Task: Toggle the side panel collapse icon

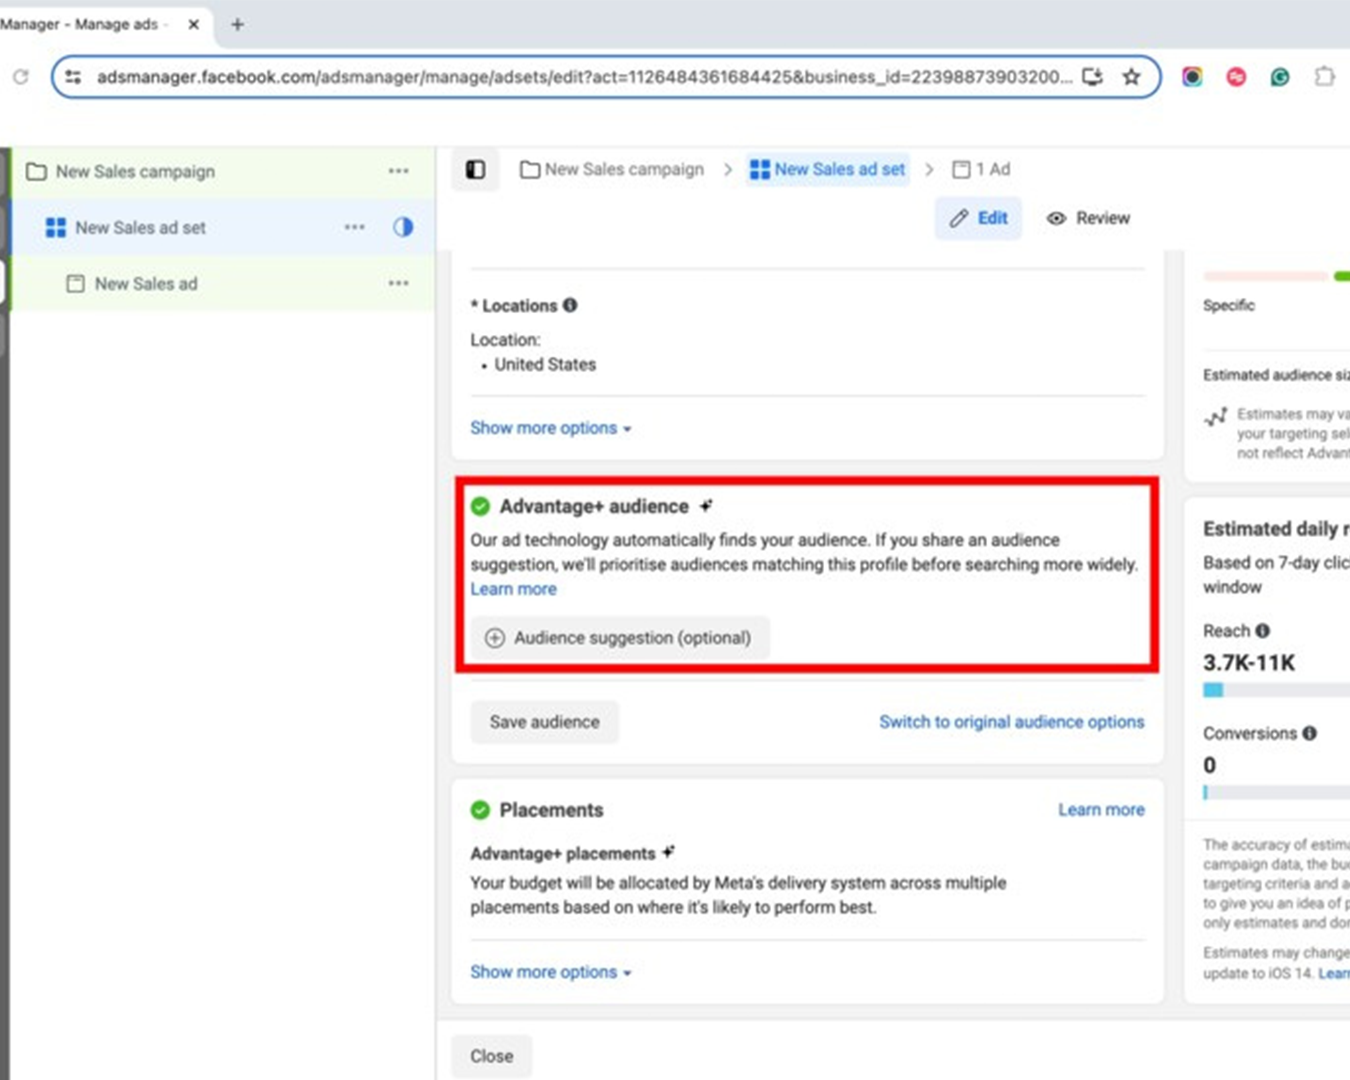Action: pyautogui.click(x=476, y=169)
